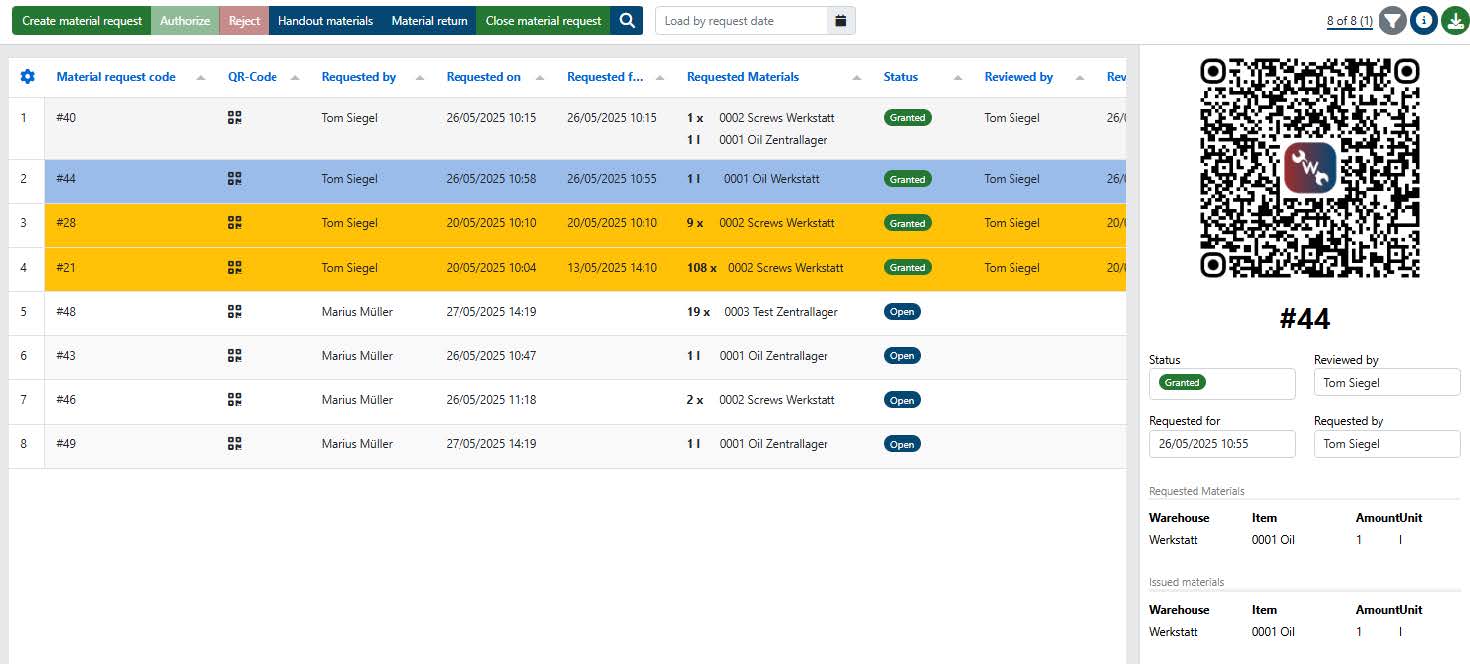Sort by Status column header
The width and height of the screenshot is (1470, 664).
click(x=901, y=77)
